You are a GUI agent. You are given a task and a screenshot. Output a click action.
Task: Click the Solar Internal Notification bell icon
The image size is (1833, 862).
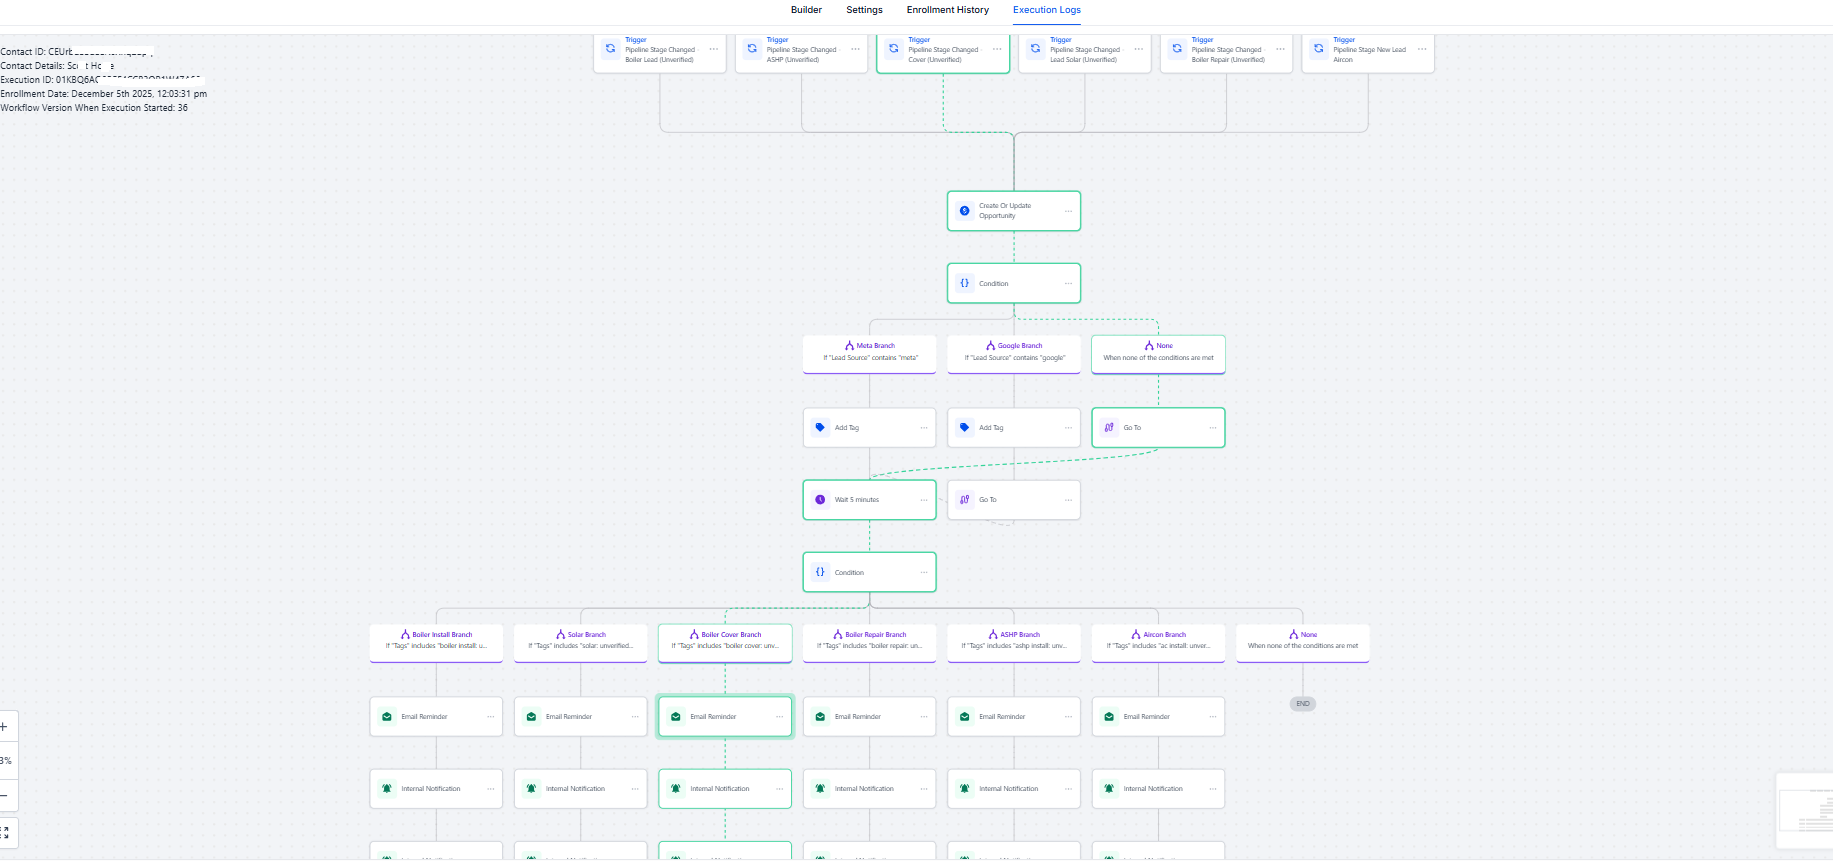tap(531, 789)
